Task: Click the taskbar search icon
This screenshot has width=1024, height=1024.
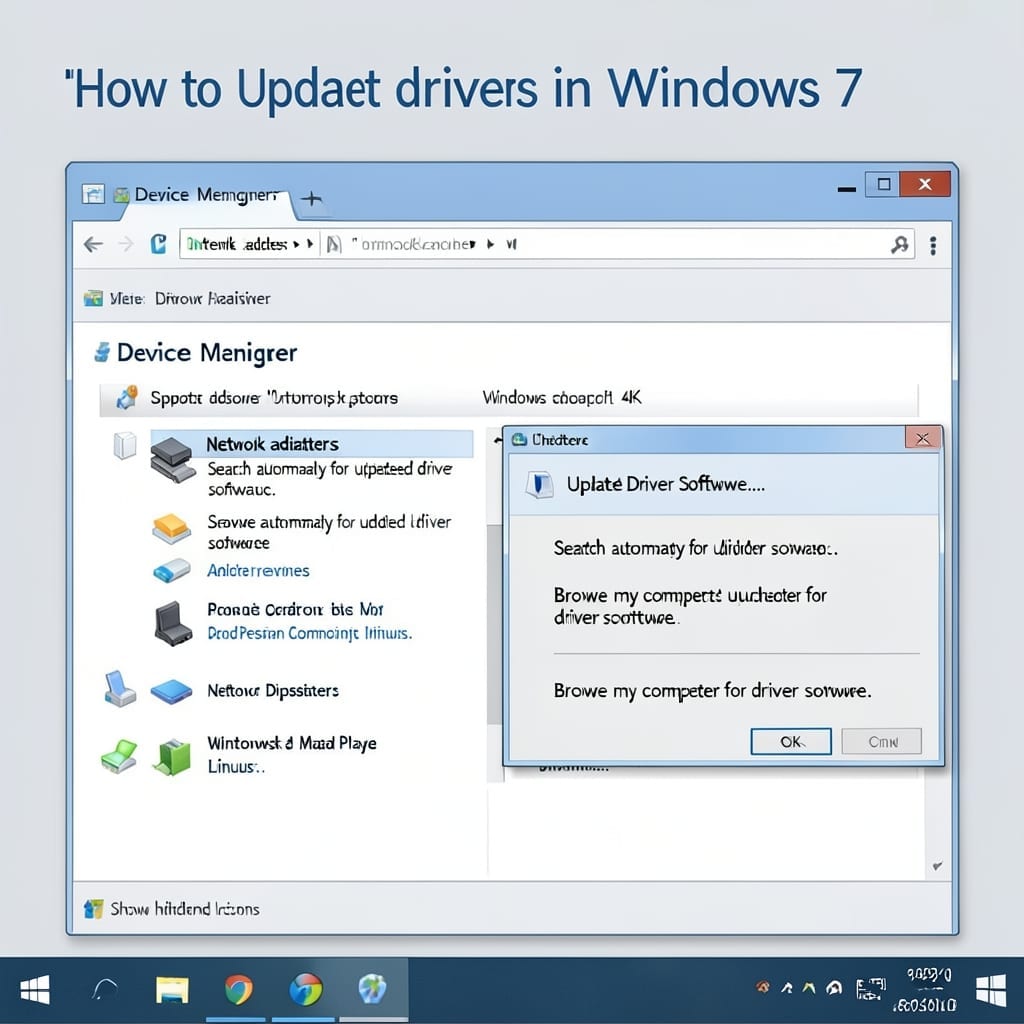Action: (x=104, y=990)
